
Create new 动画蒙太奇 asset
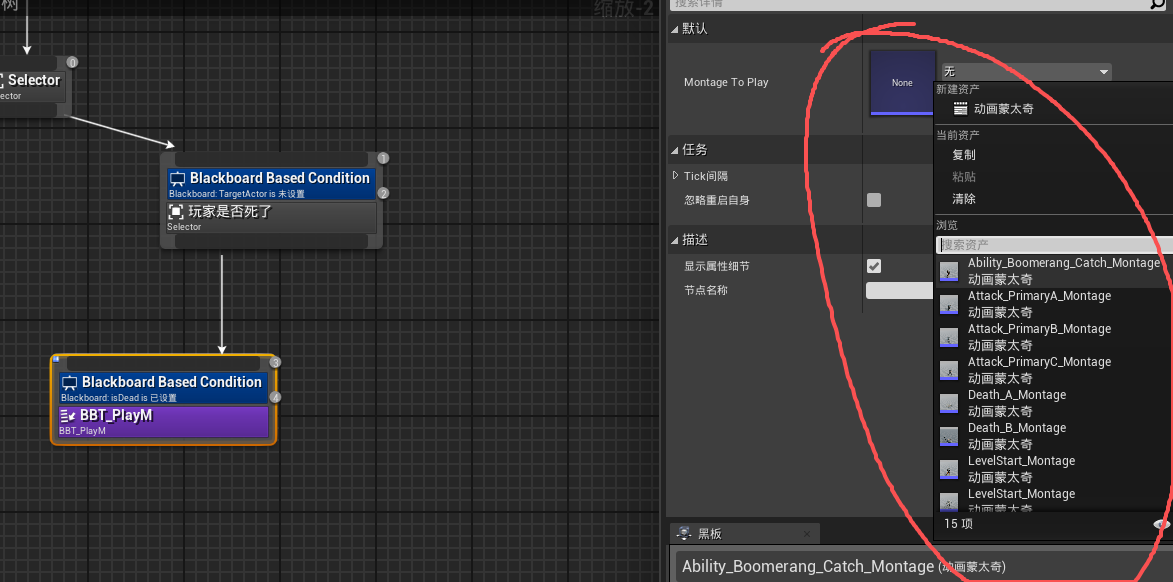coord(1003,108)
